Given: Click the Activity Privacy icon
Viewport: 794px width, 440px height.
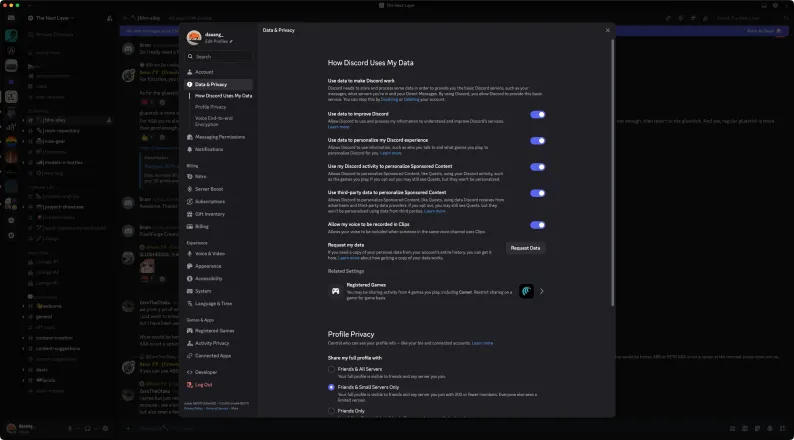Looking at the screenshot, I should click(x=190, y=343).
